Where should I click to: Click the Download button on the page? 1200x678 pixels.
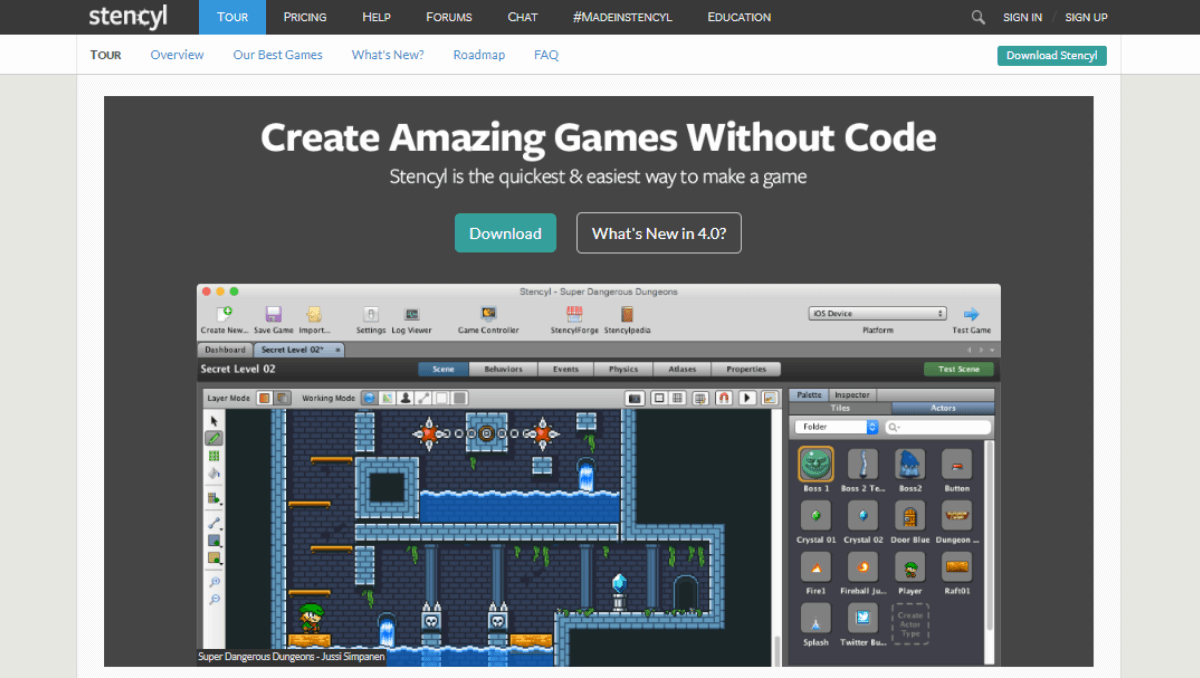[505, 232]
